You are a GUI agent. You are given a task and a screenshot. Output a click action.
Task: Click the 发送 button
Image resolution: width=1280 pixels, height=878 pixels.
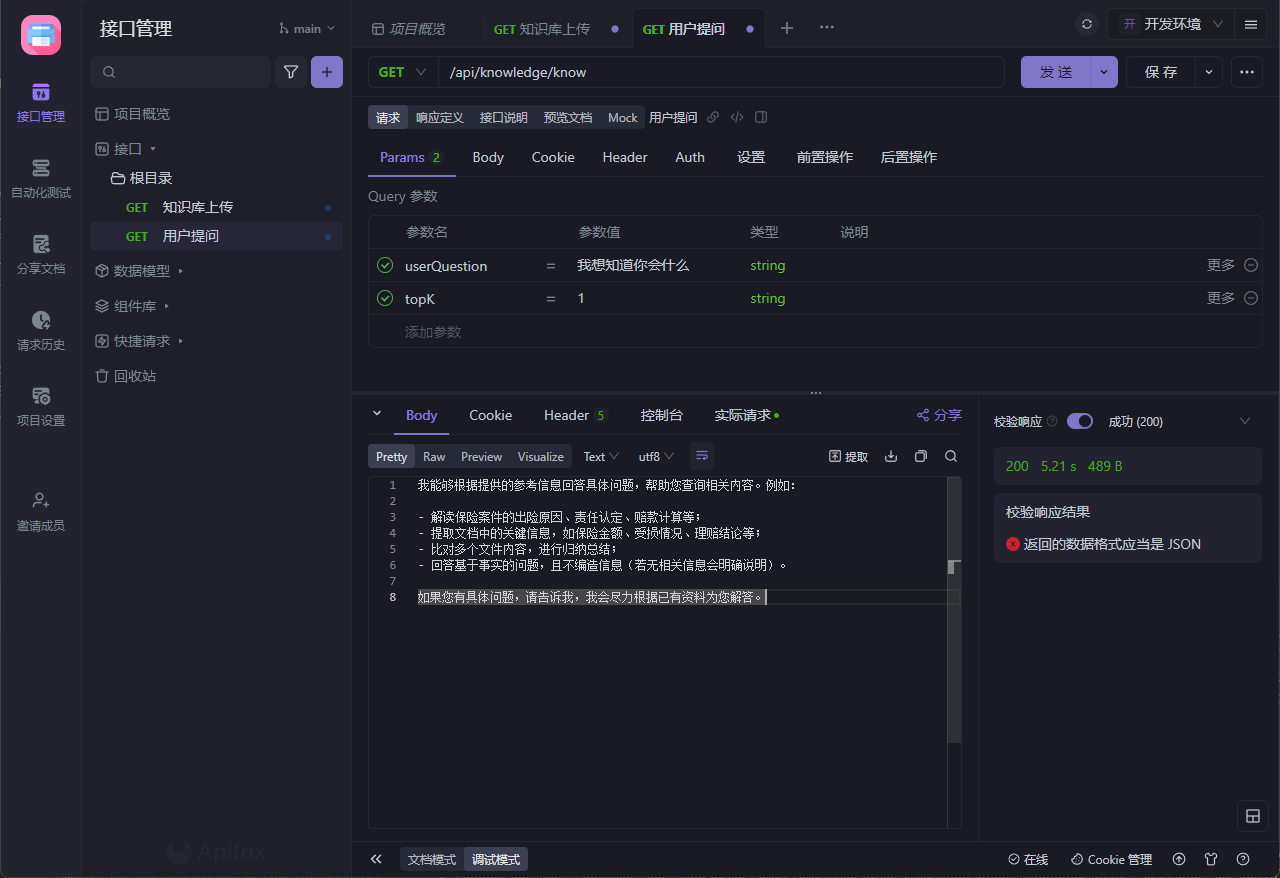(x=1056, y=72)
